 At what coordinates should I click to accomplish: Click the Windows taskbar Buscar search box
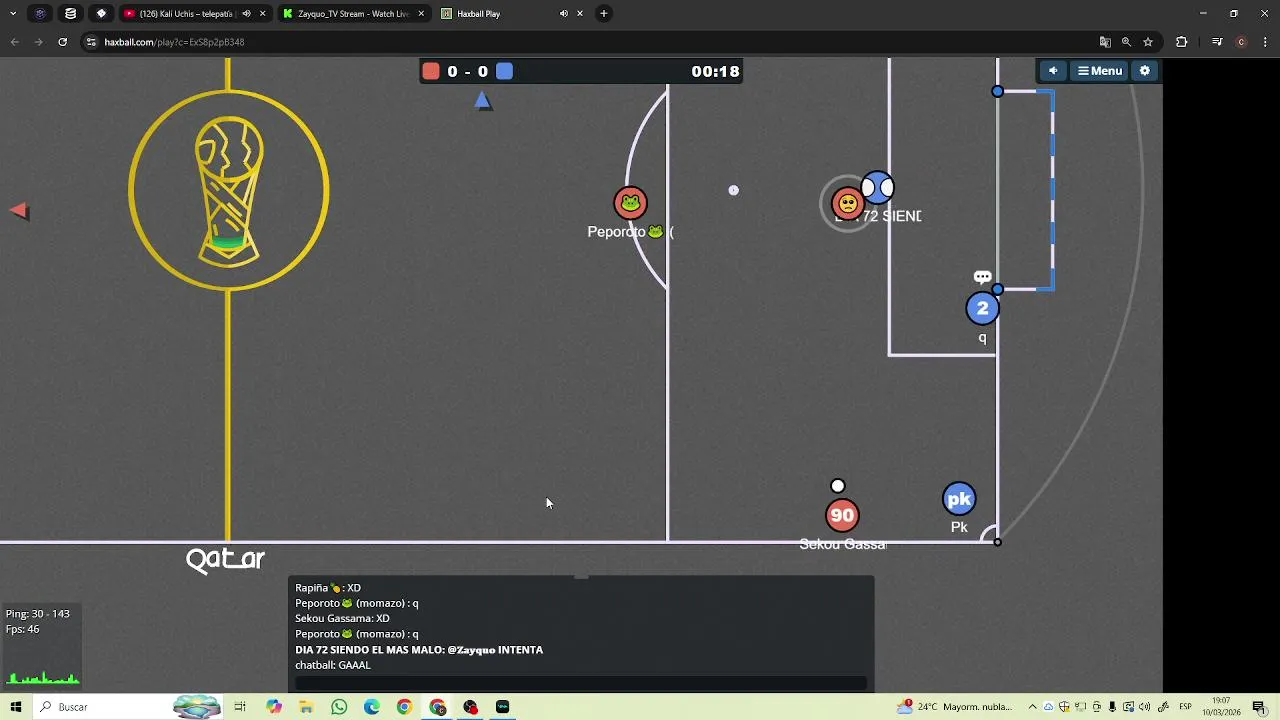click(x=128, y=707)
